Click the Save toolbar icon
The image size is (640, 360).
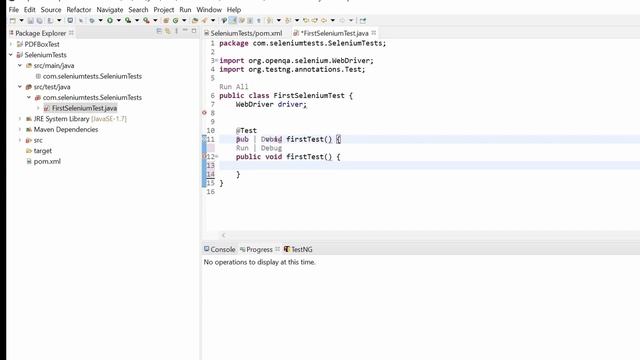[x=31, y=20]
